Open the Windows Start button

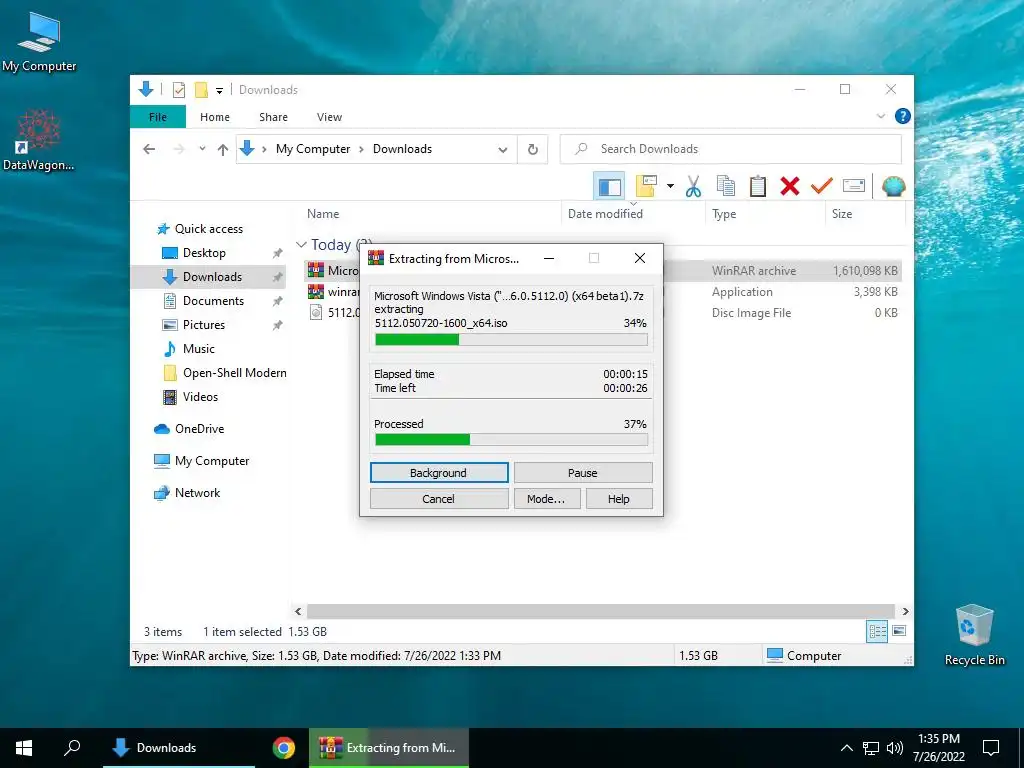[24, 748]
